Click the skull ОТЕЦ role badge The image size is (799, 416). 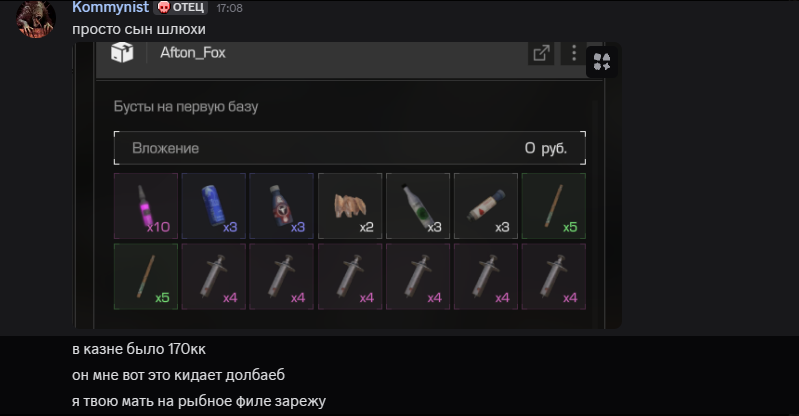coord(181,7)
